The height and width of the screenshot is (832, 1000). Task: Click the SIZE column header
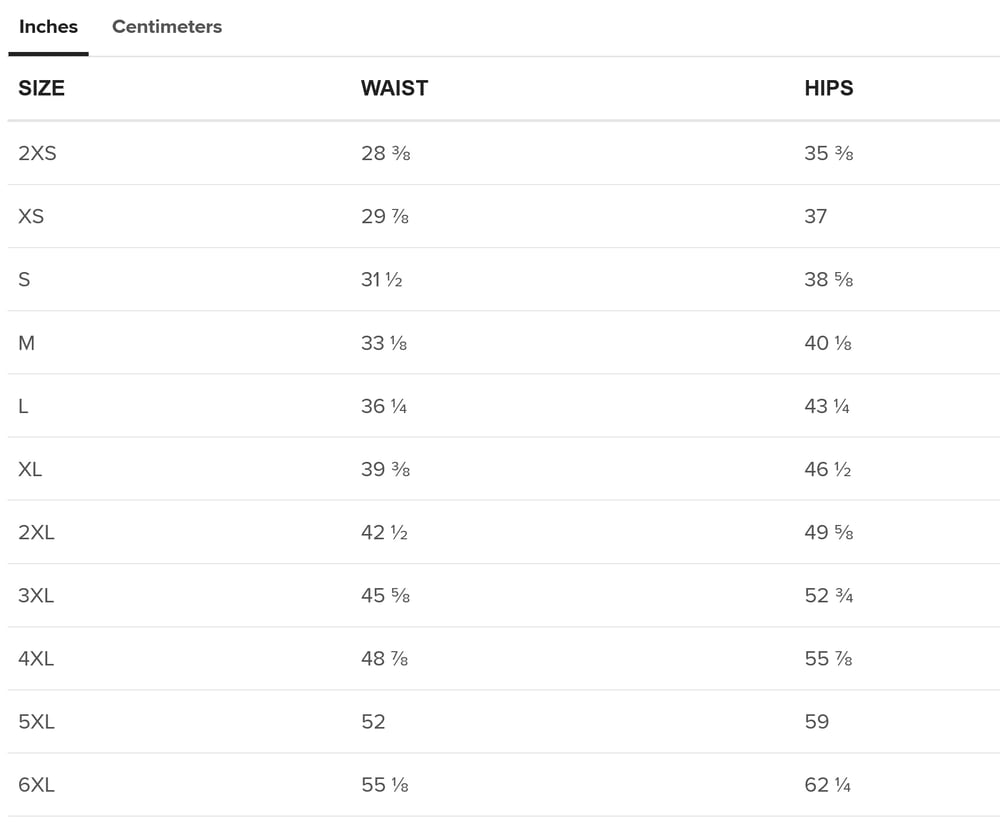pyautogui.click(x=41, y=88)
